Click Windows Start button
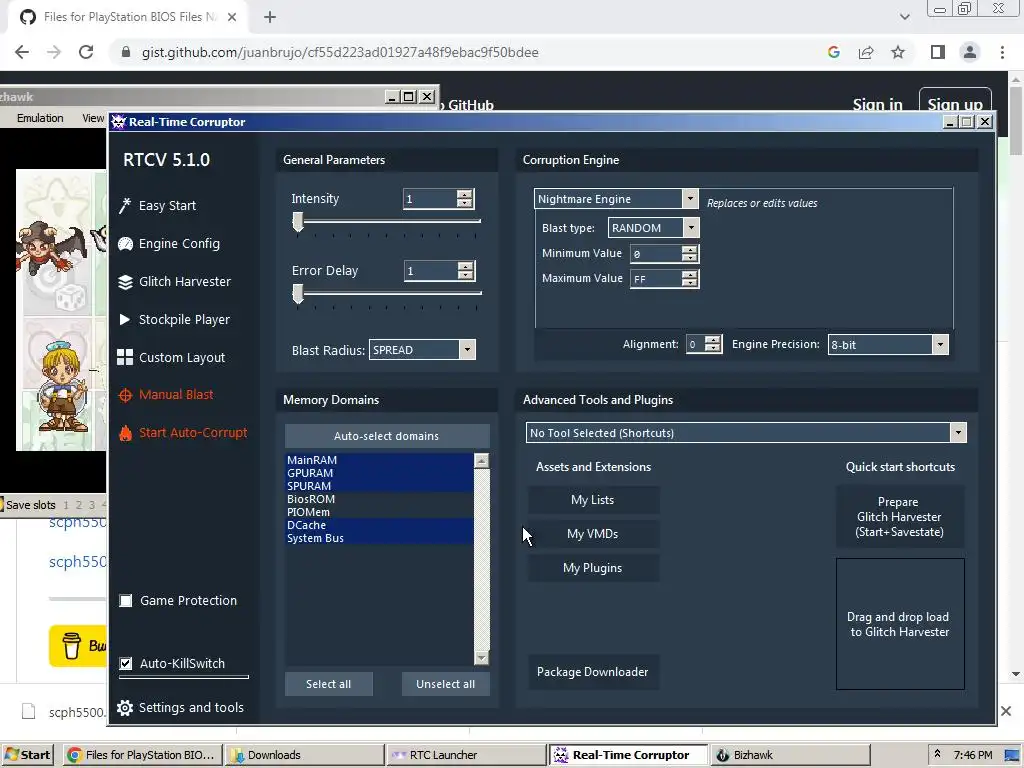The width and height of the screenshot is (1024, 768). [x=27, y=755]
